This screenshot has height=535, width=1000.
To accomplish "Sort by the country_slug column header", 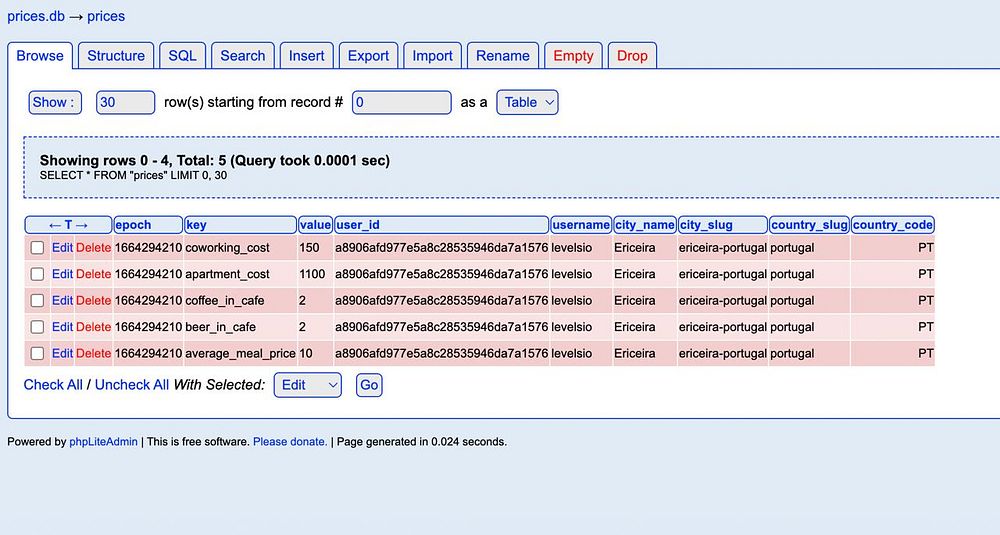I will coord(809,225).
